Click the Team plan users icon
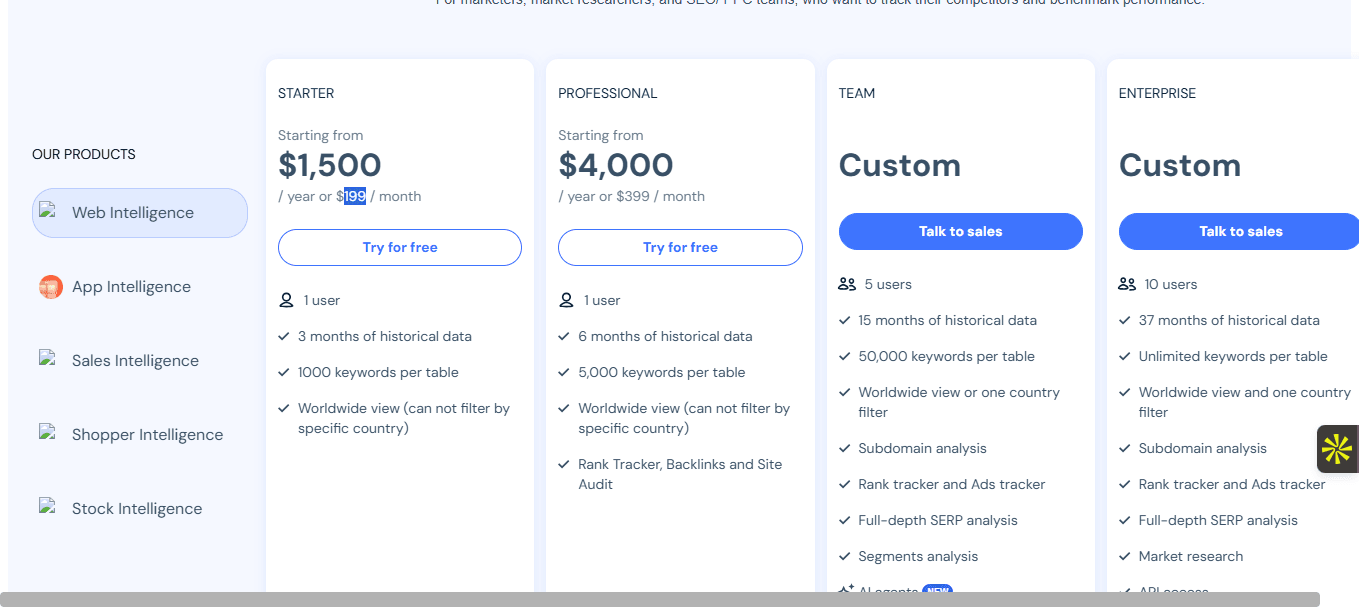1359x607 pixels. 847,284
